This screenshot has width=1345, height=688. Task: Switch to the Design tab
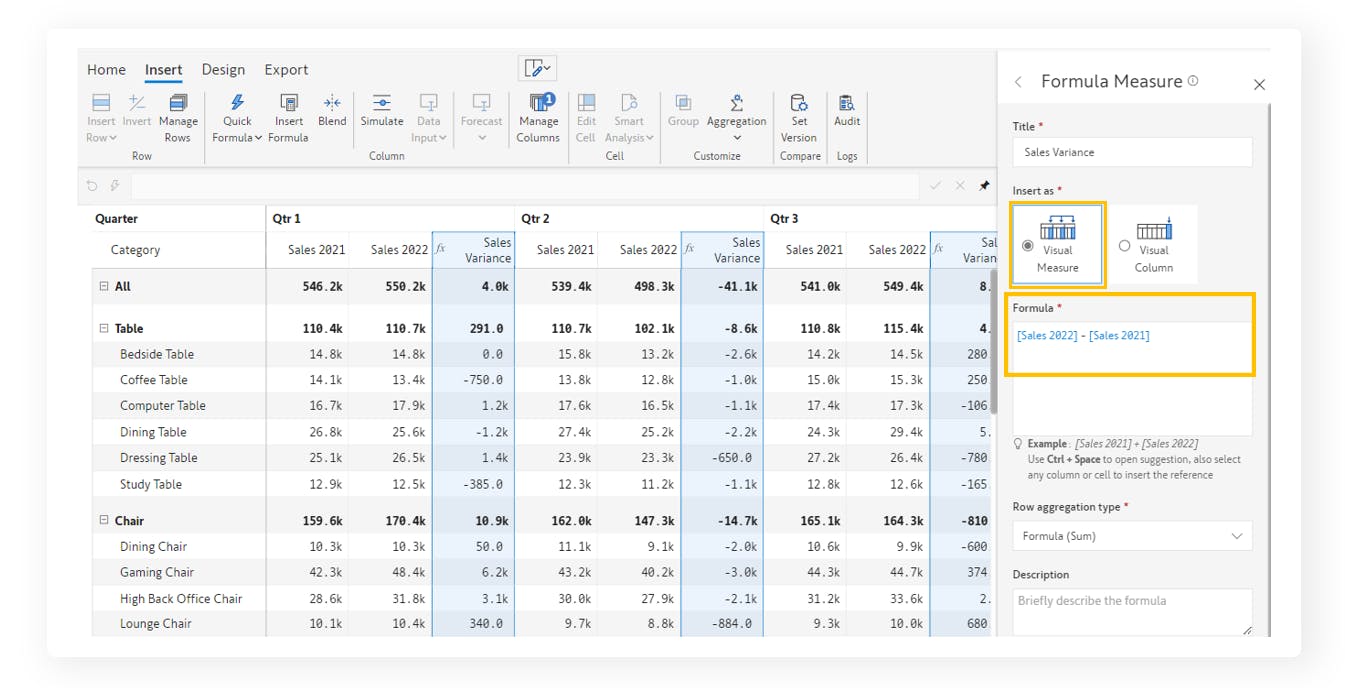[223, 70]
